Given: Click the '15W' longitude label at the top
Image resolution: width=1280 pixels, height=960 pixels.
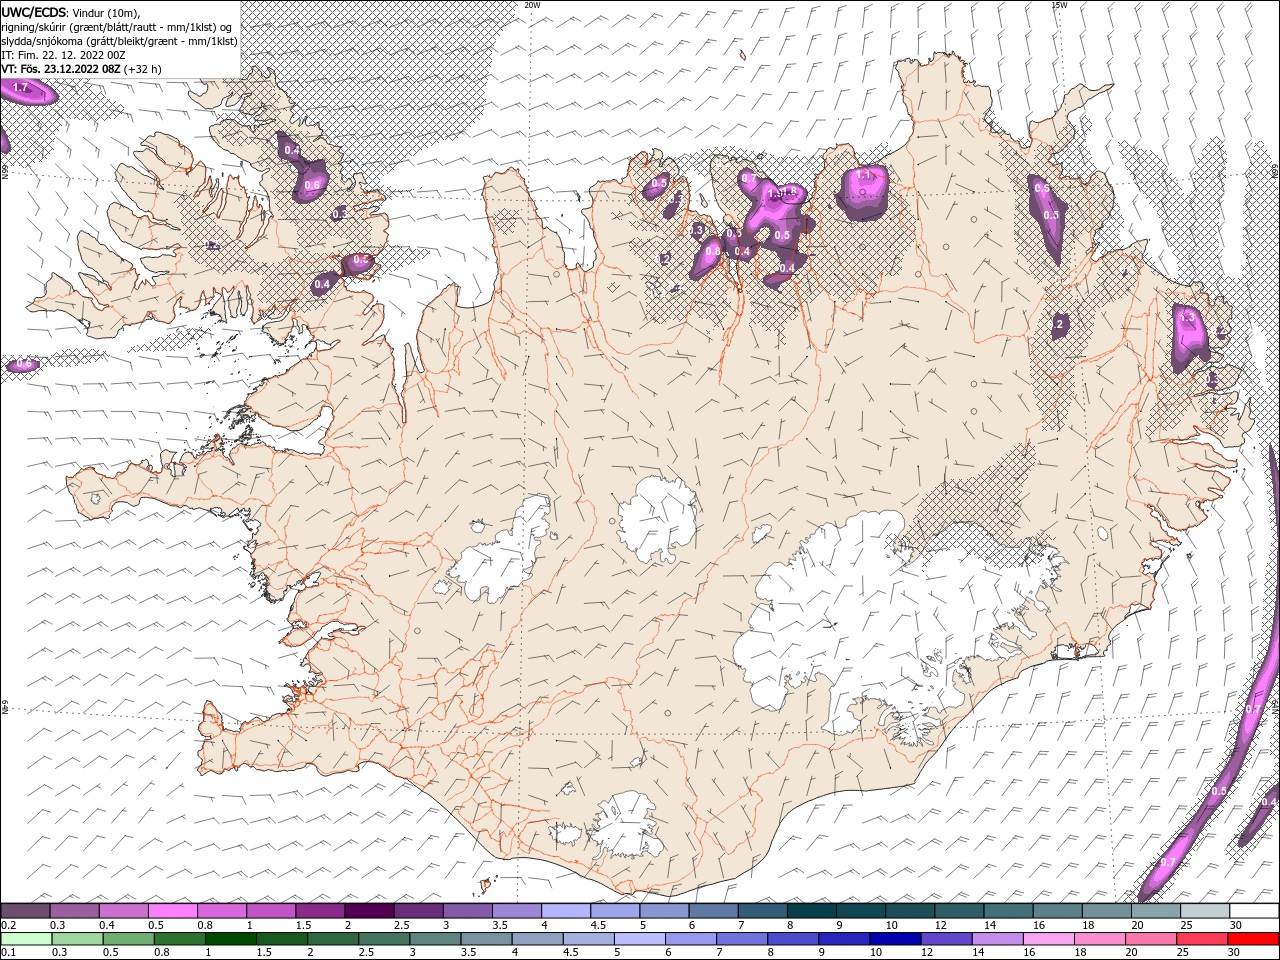Looking at the screenshot, I should click(x=1060, y=5).
